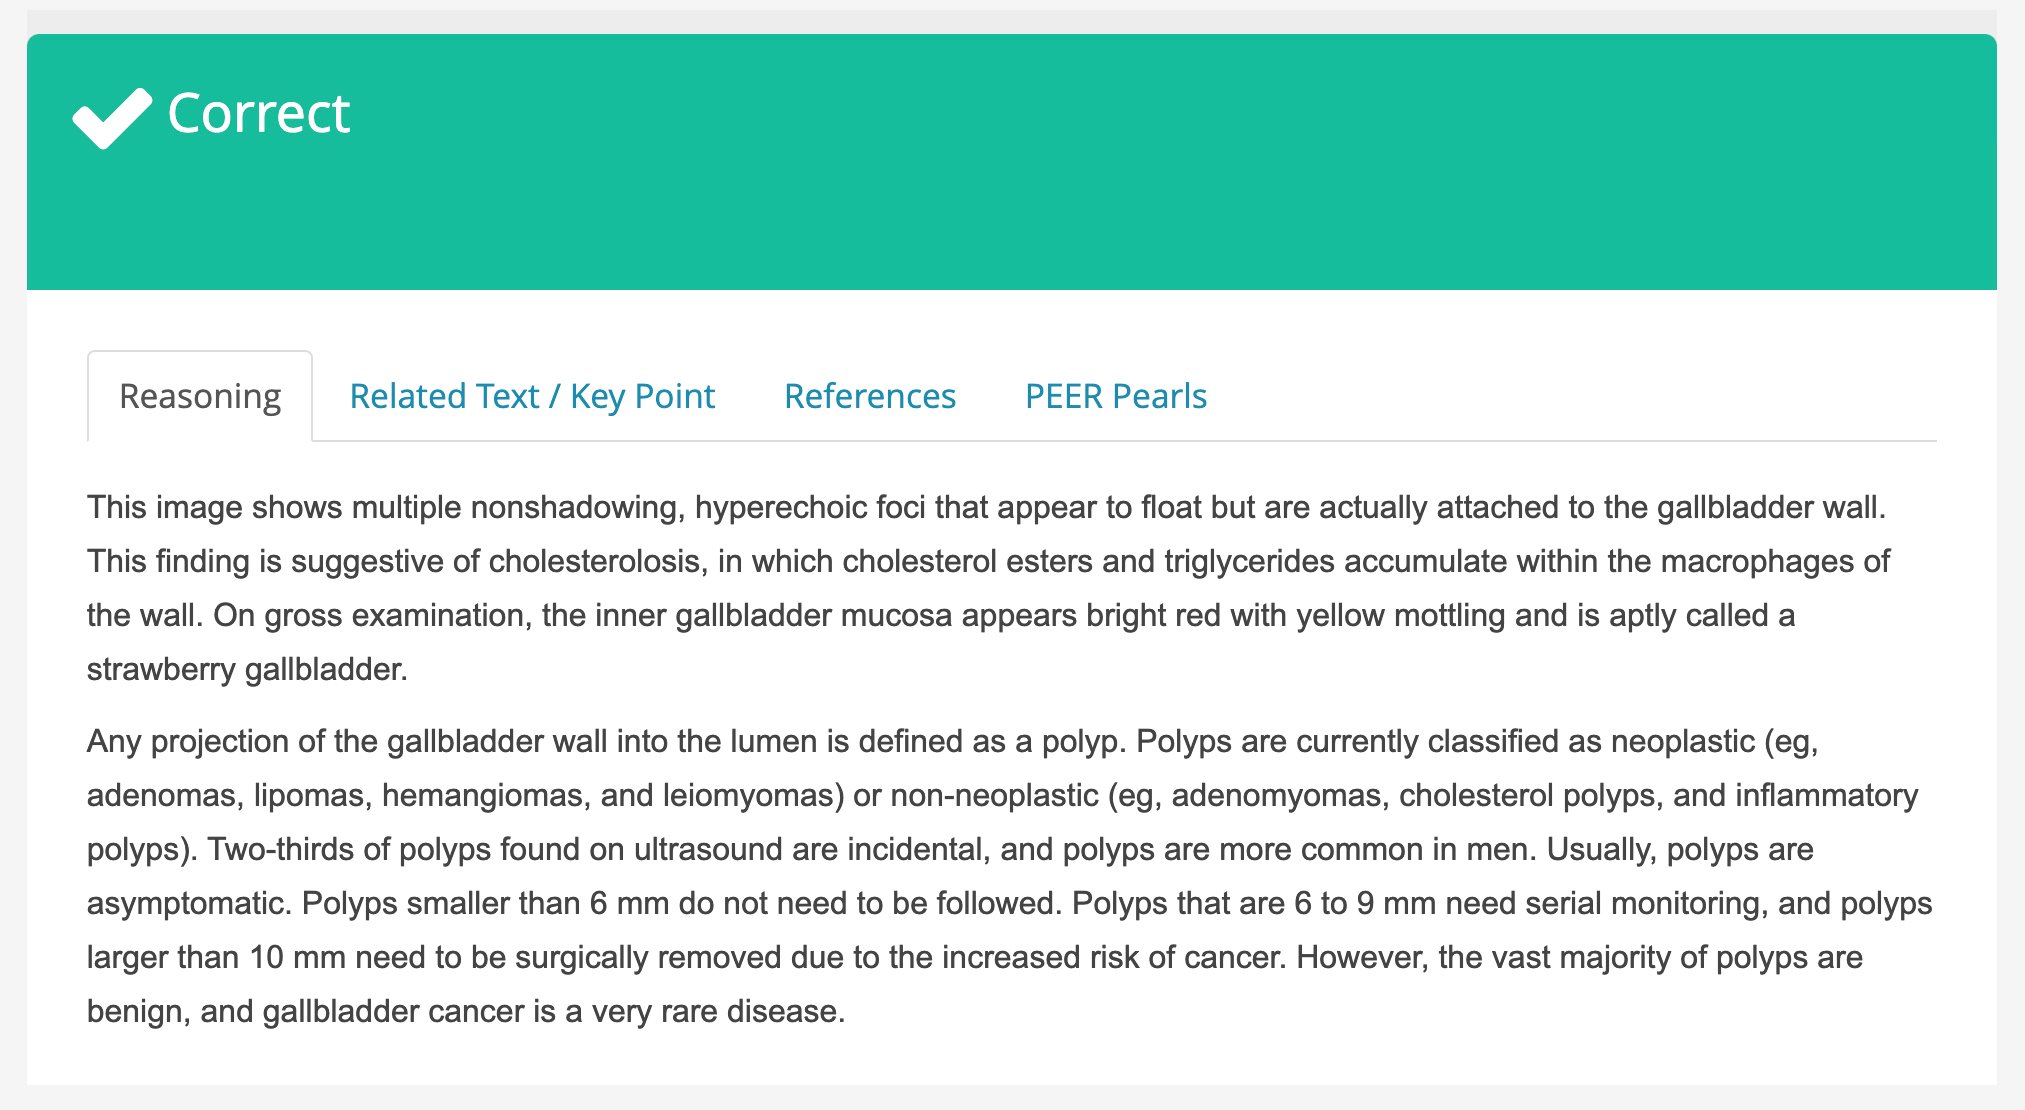
Task: Open the Related Text / Key Point tab
Action: 532,396
